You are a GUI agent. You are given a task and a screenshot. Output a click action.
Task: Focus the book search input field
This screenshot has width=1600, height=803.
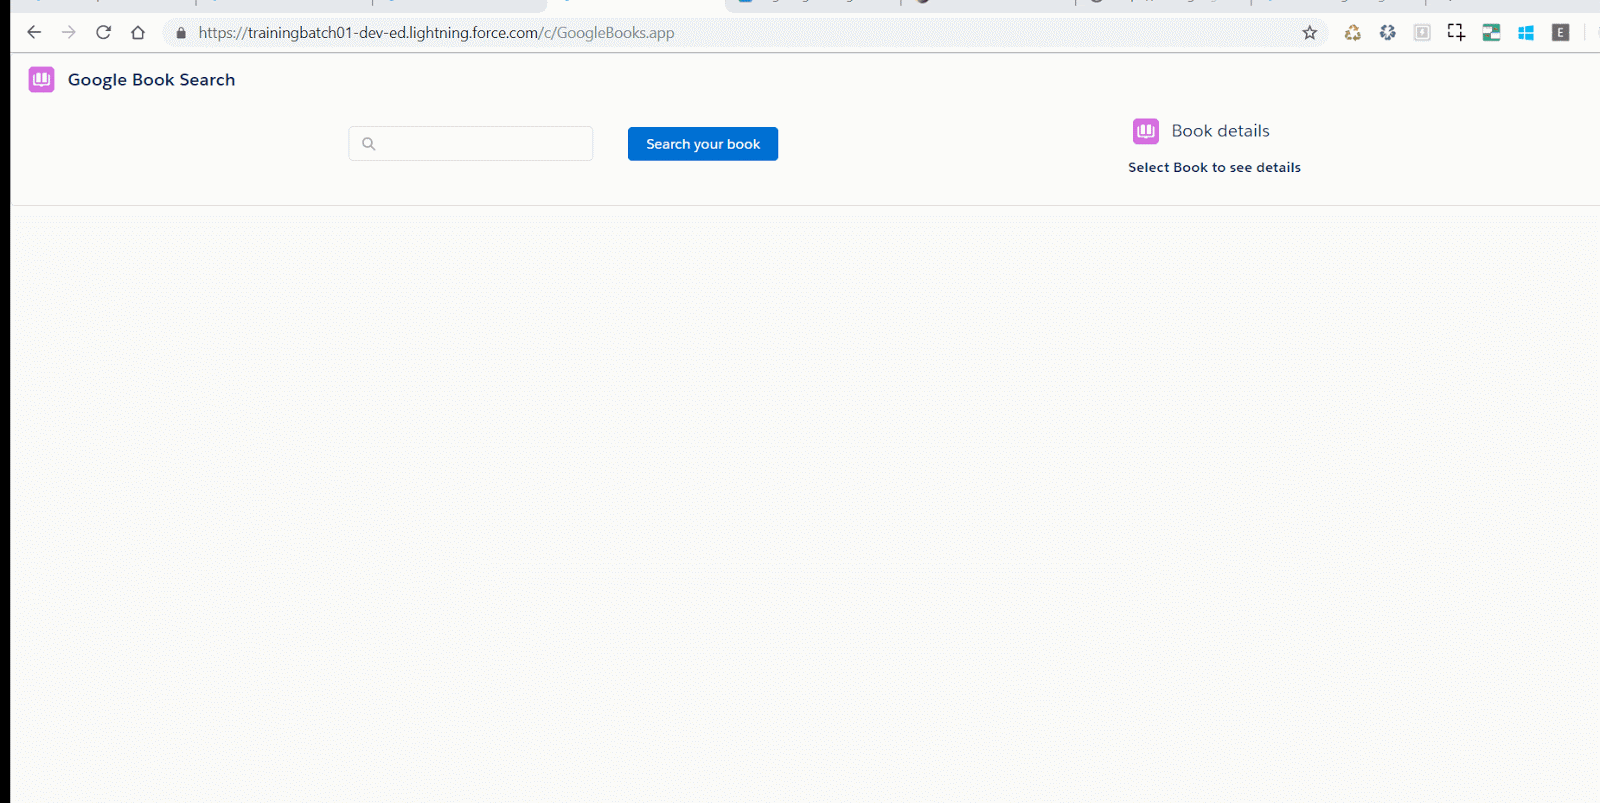471,144
